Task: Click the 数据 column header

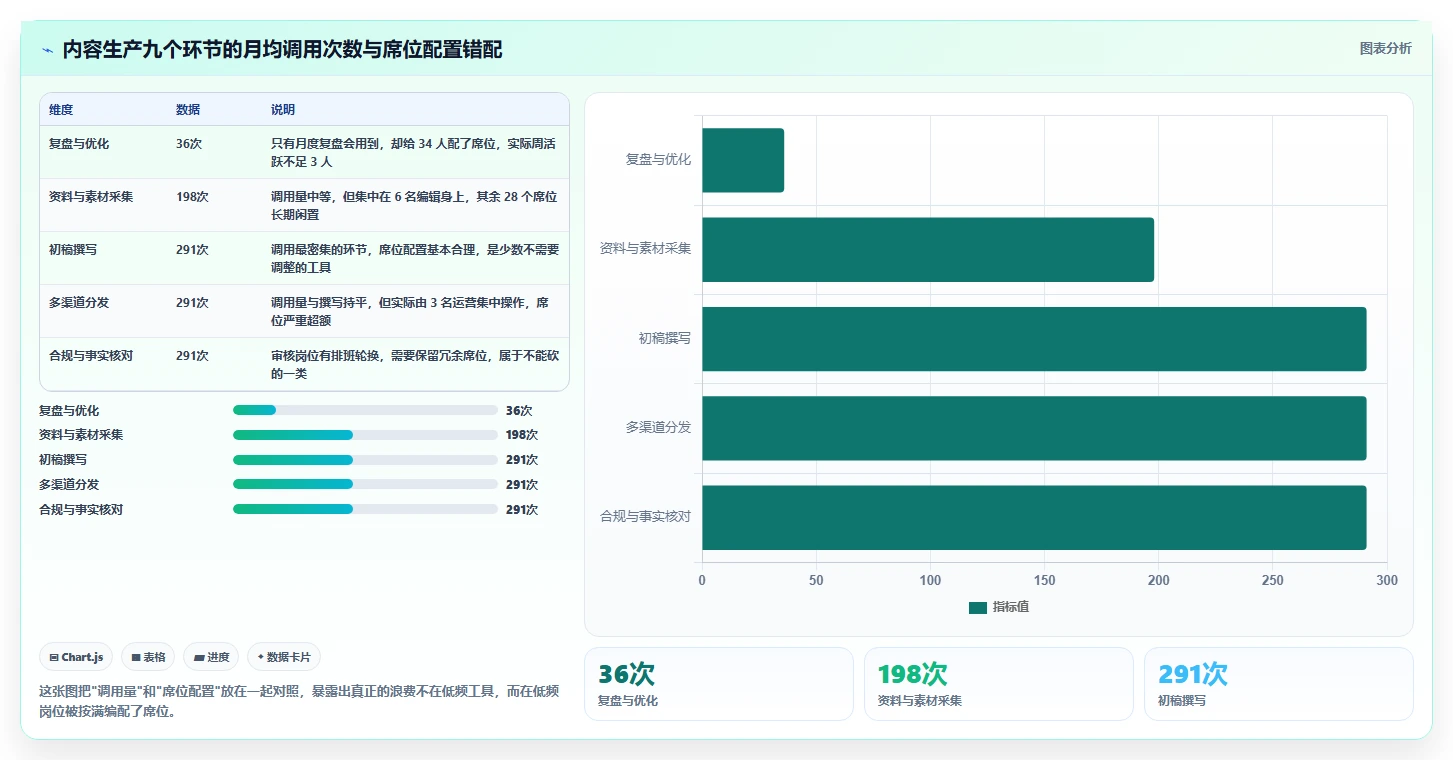Action: pyautogui.click(x=188, y=110)
